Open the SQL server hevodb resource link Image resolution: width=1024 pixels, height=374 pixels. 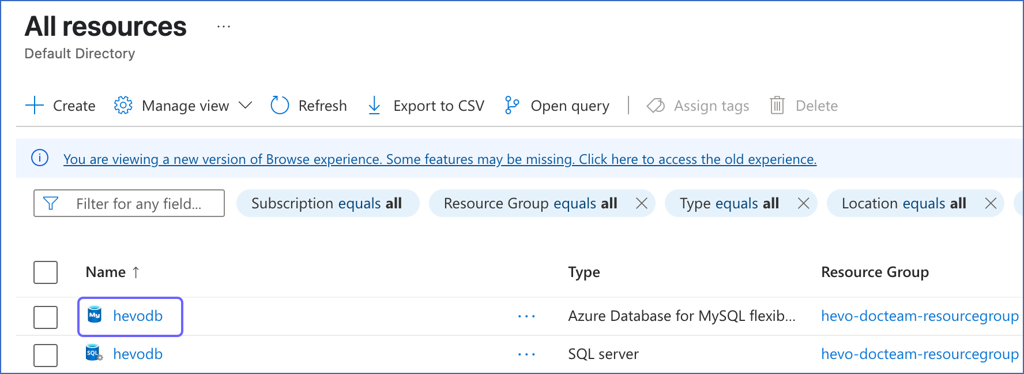pos(138,354)
